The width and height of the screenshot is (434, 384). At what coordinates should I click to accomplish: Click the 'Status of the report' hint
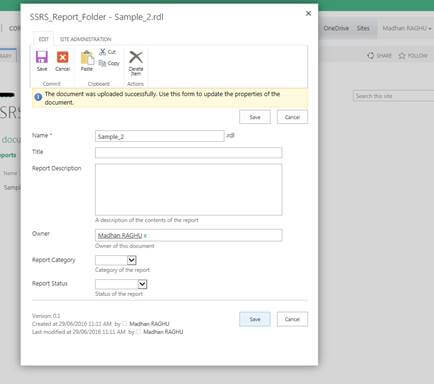pyautogui.click(x=119, y=294)
